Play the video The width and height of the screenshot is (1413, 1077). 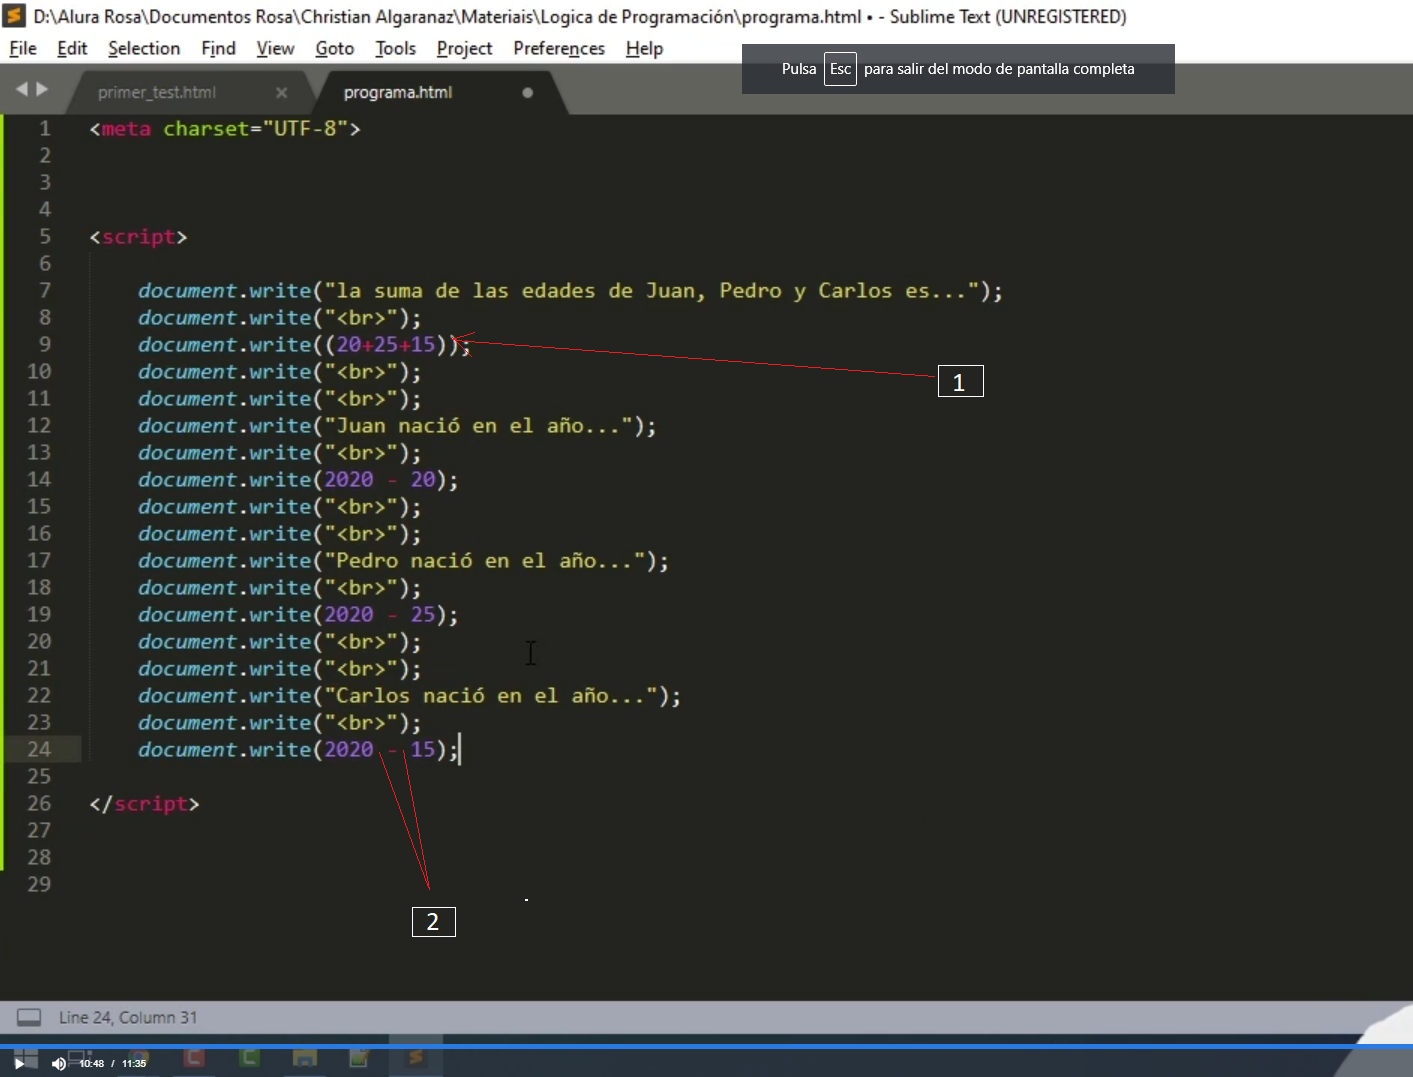click(19, 1063)
